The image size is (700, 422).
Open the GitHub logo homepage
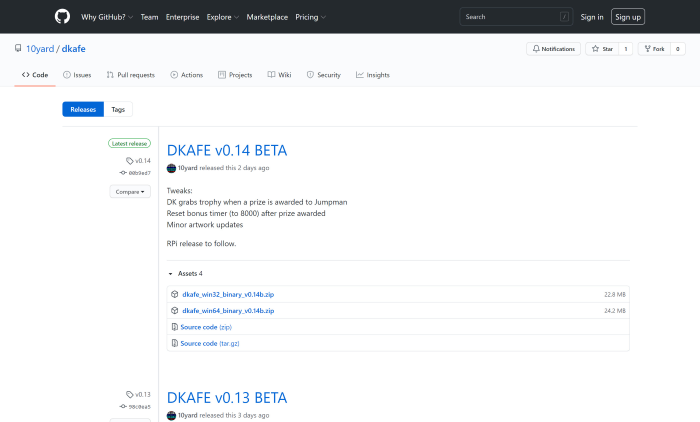[62, 17]
